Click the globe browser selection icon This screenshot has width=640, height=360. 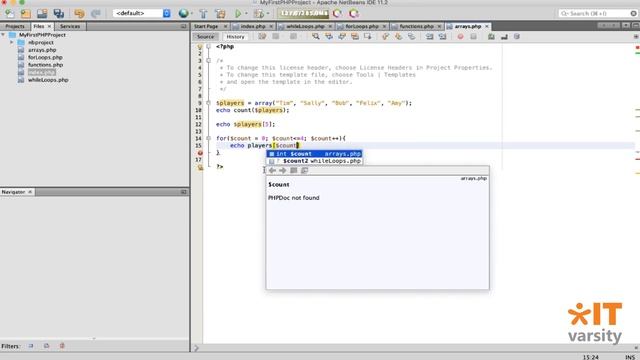click(x=183, y=13)
